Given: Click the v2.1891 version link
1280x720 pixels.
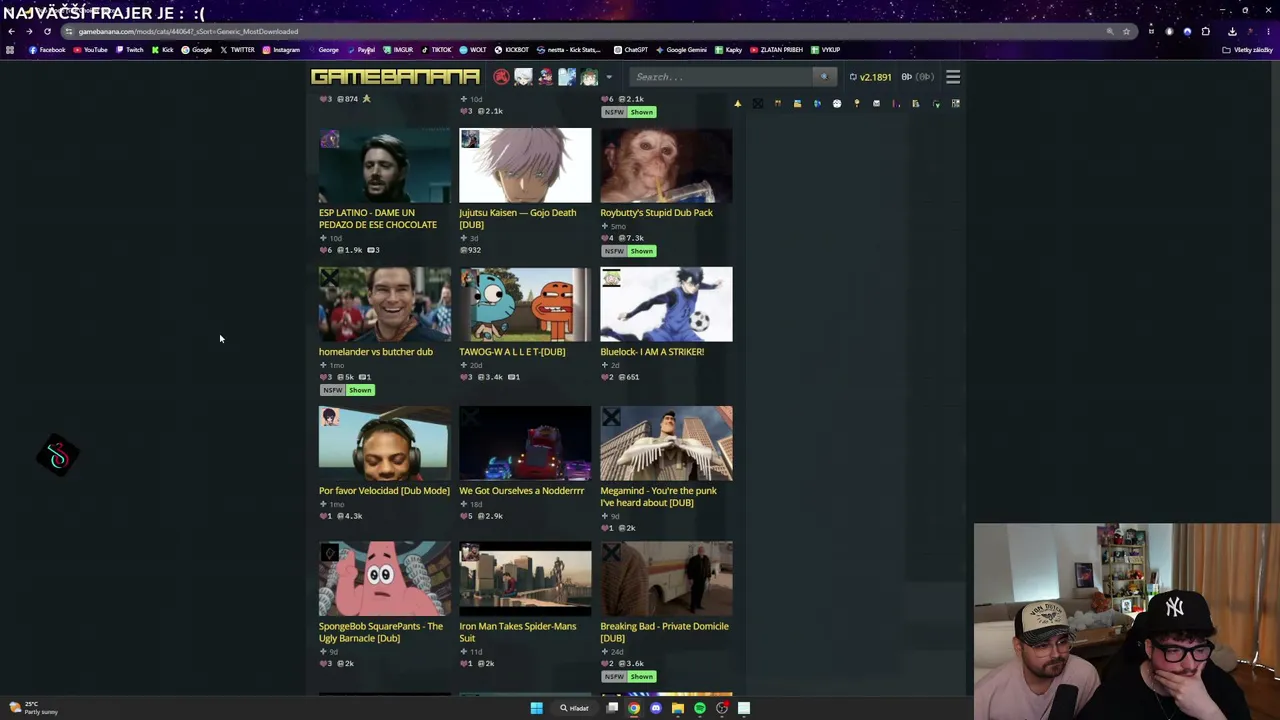Looking at the screenshot, I should tap(875, 77).
